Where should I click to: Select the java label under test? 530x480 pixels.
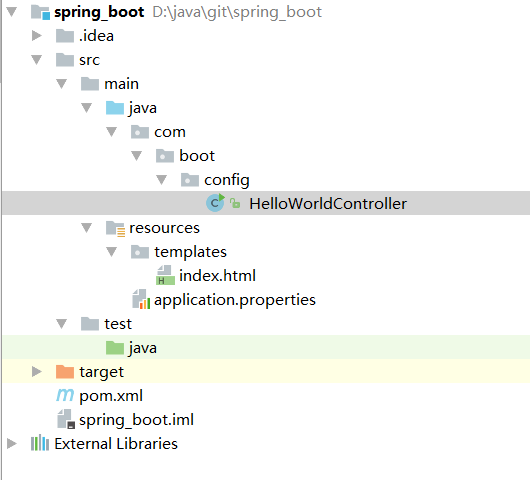(142, 349)
